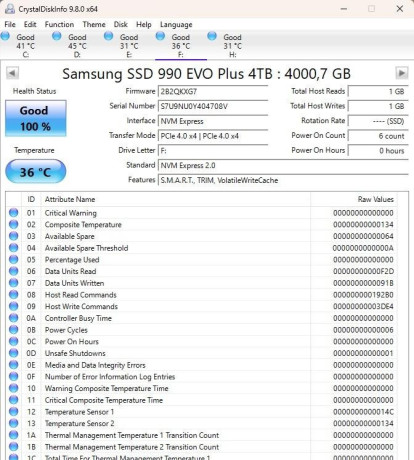Click the ID column header
Viewport: 414px width, 460px height.
pyautogui.click(x=31, y=199)
